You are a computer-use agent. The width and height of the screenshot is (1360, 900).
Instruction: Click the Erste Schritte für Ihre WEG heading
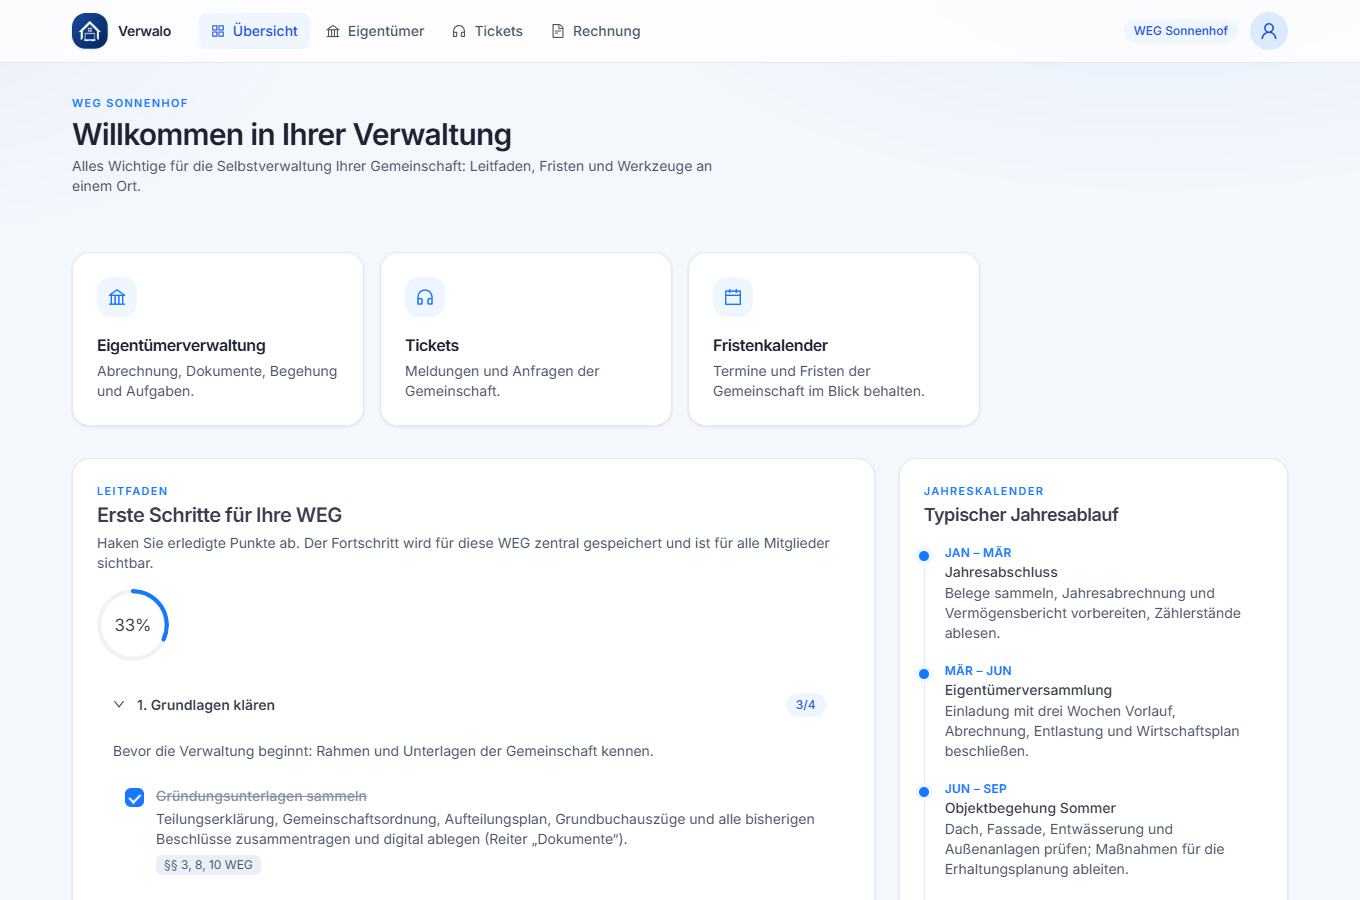[x=219, y=515]
